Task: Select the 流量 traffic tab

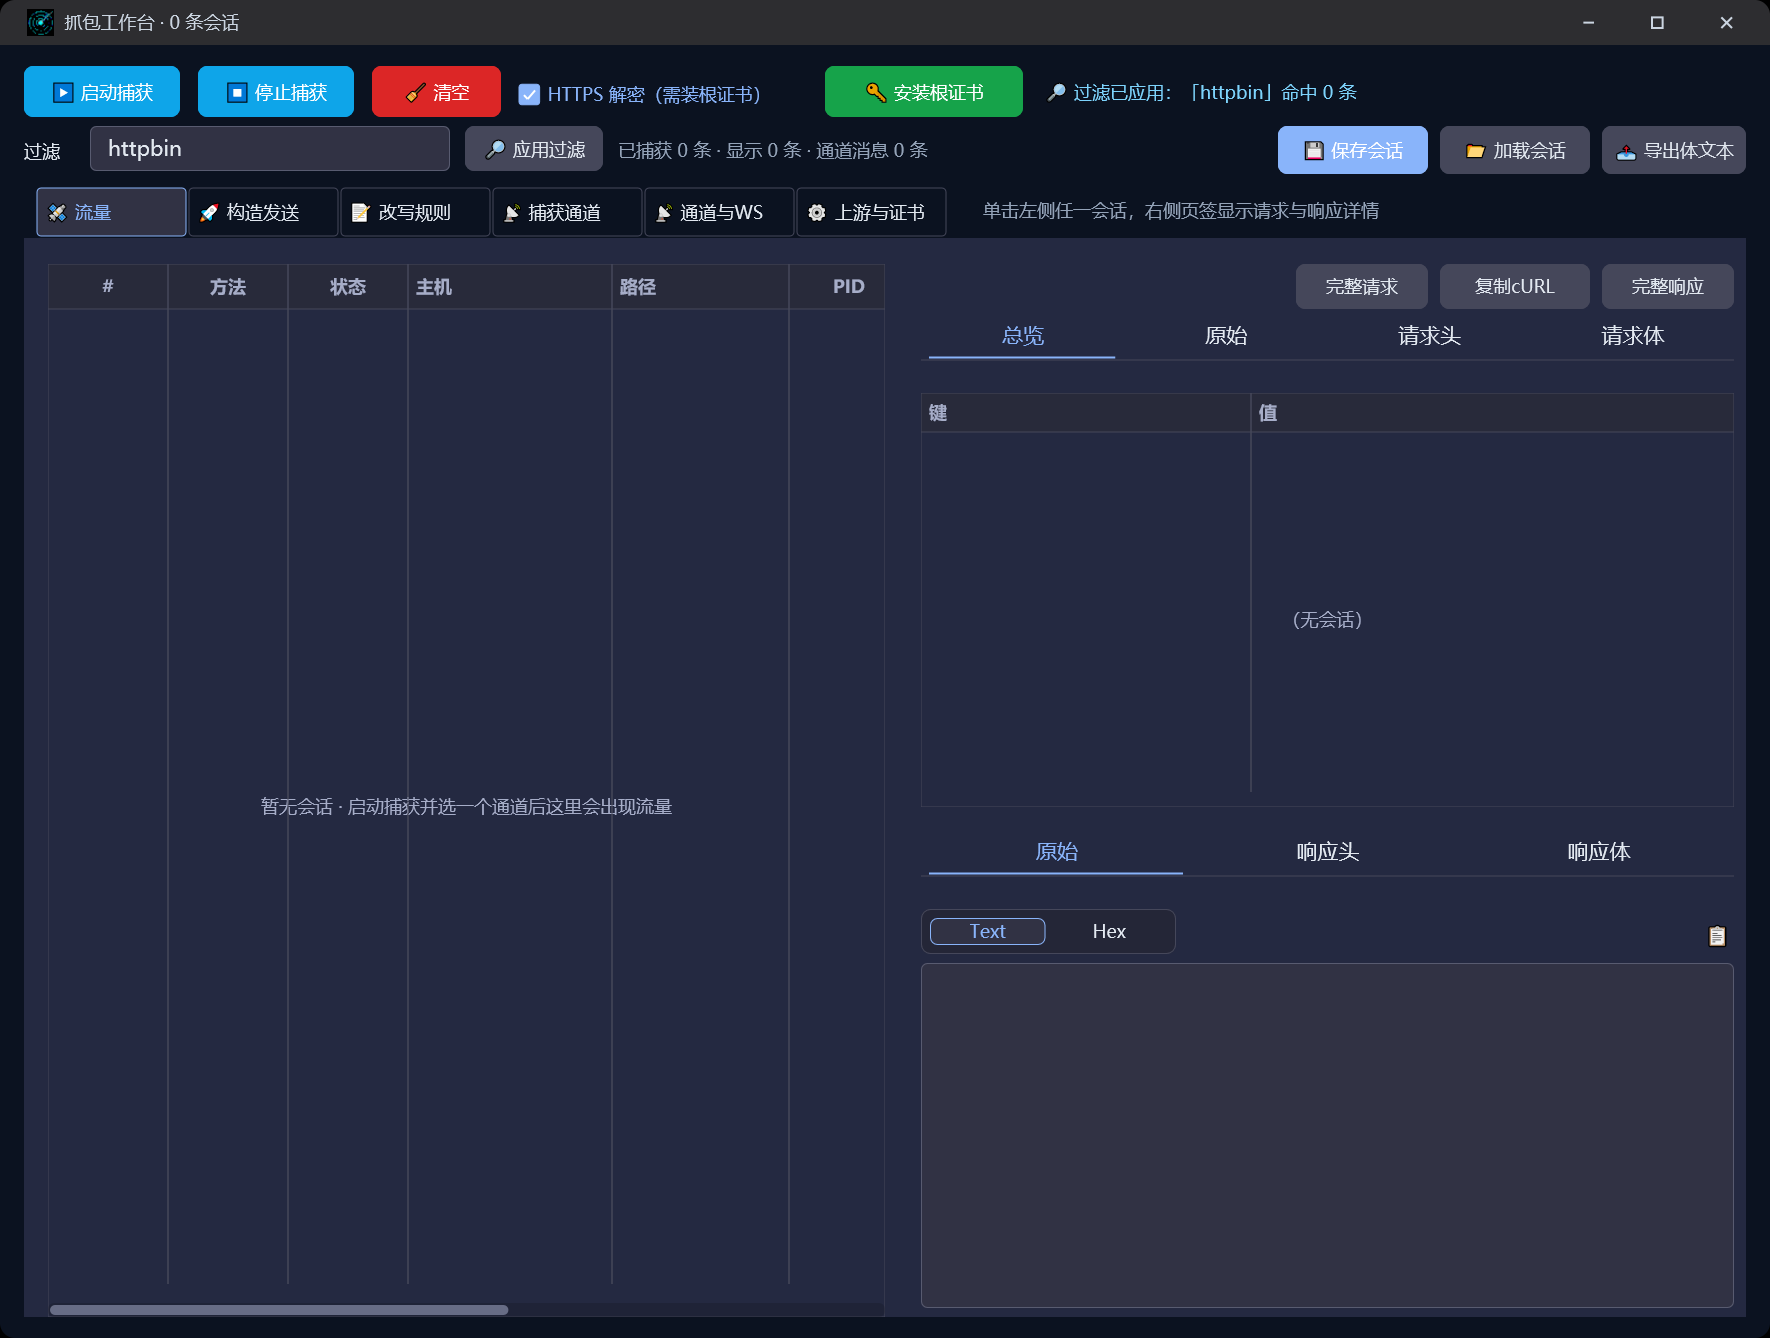Action: click(x=111, y=212)
